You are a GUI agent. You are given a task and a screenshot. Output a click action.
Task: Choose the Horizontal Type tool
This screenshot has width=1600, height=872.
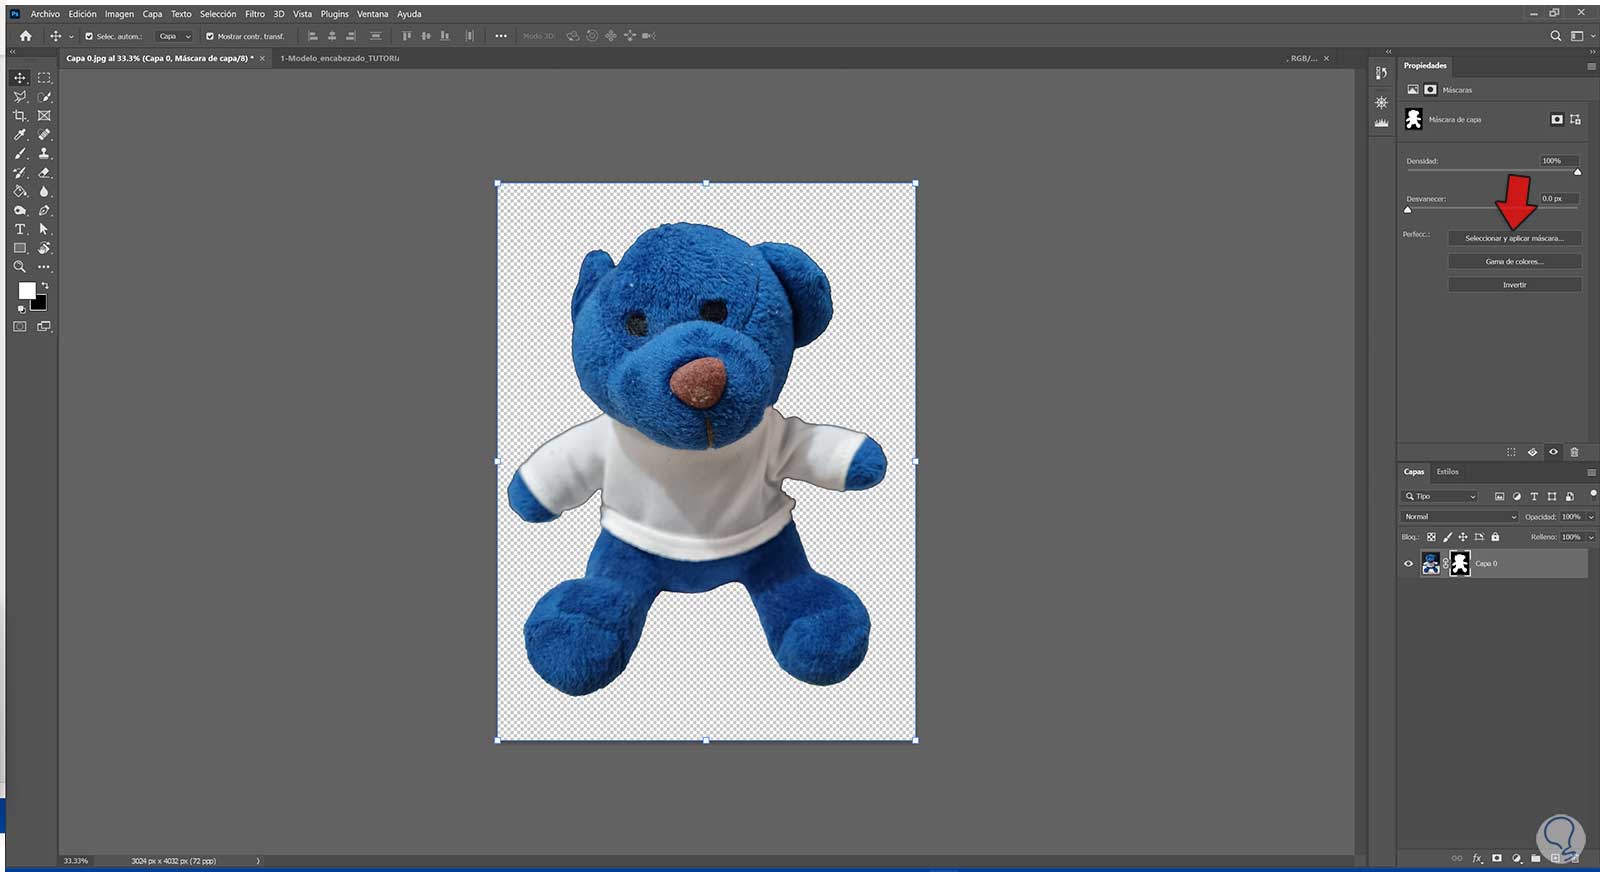(x=19, y=229)
